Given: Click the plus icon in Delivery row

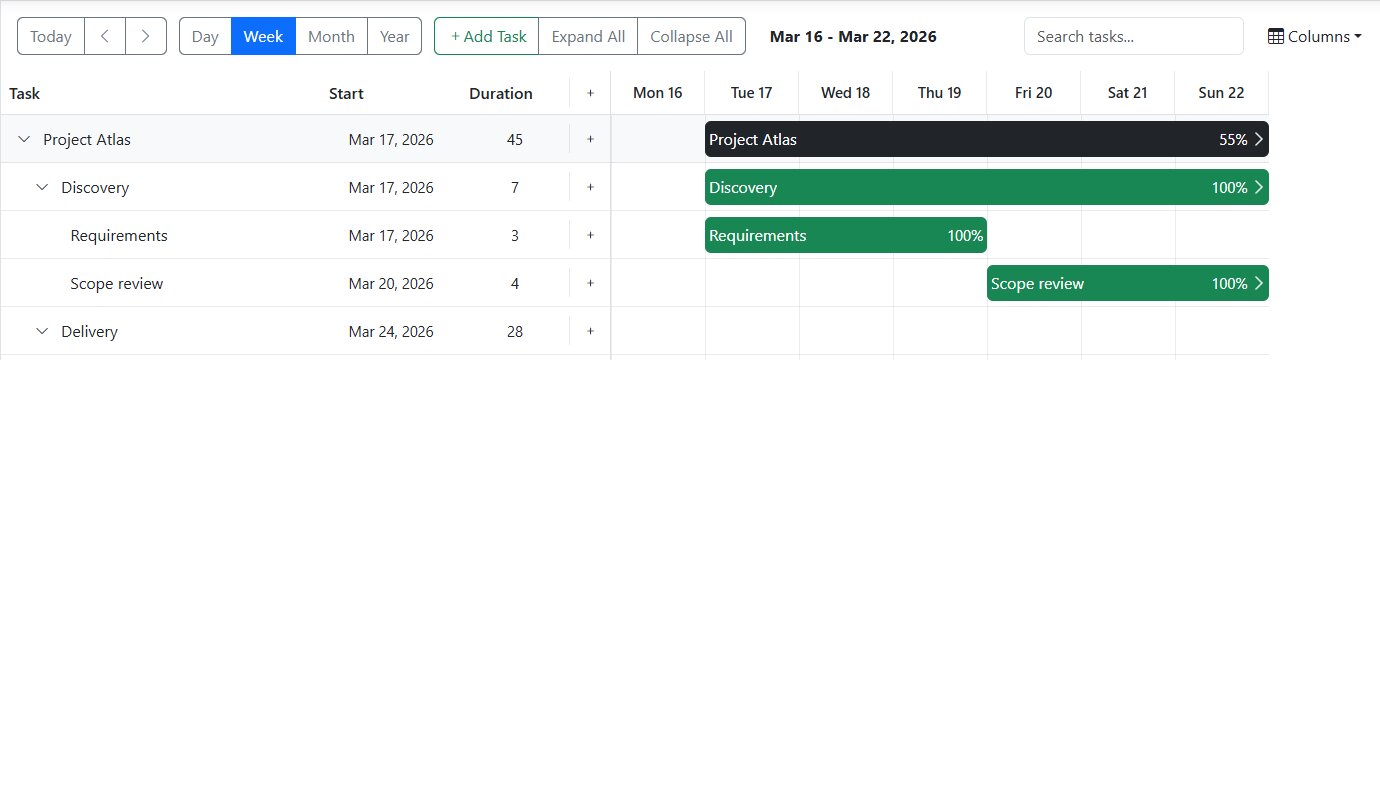Looking at the screenshot, I should (590, 331).
